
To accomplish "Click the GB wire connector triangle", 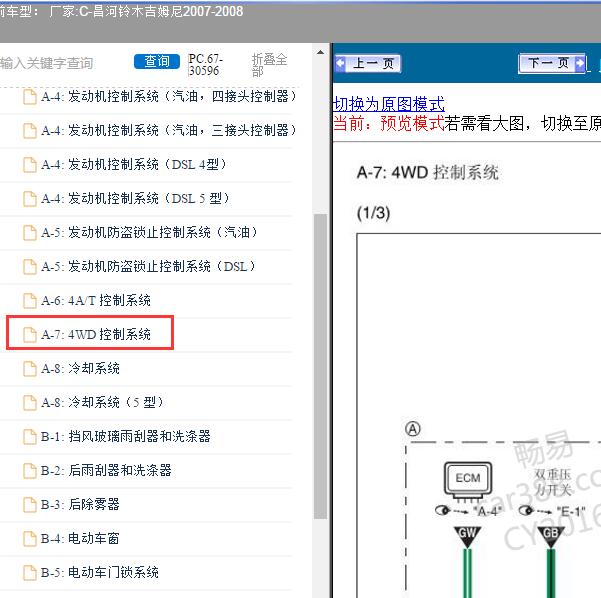I will [x=551, y=536].
